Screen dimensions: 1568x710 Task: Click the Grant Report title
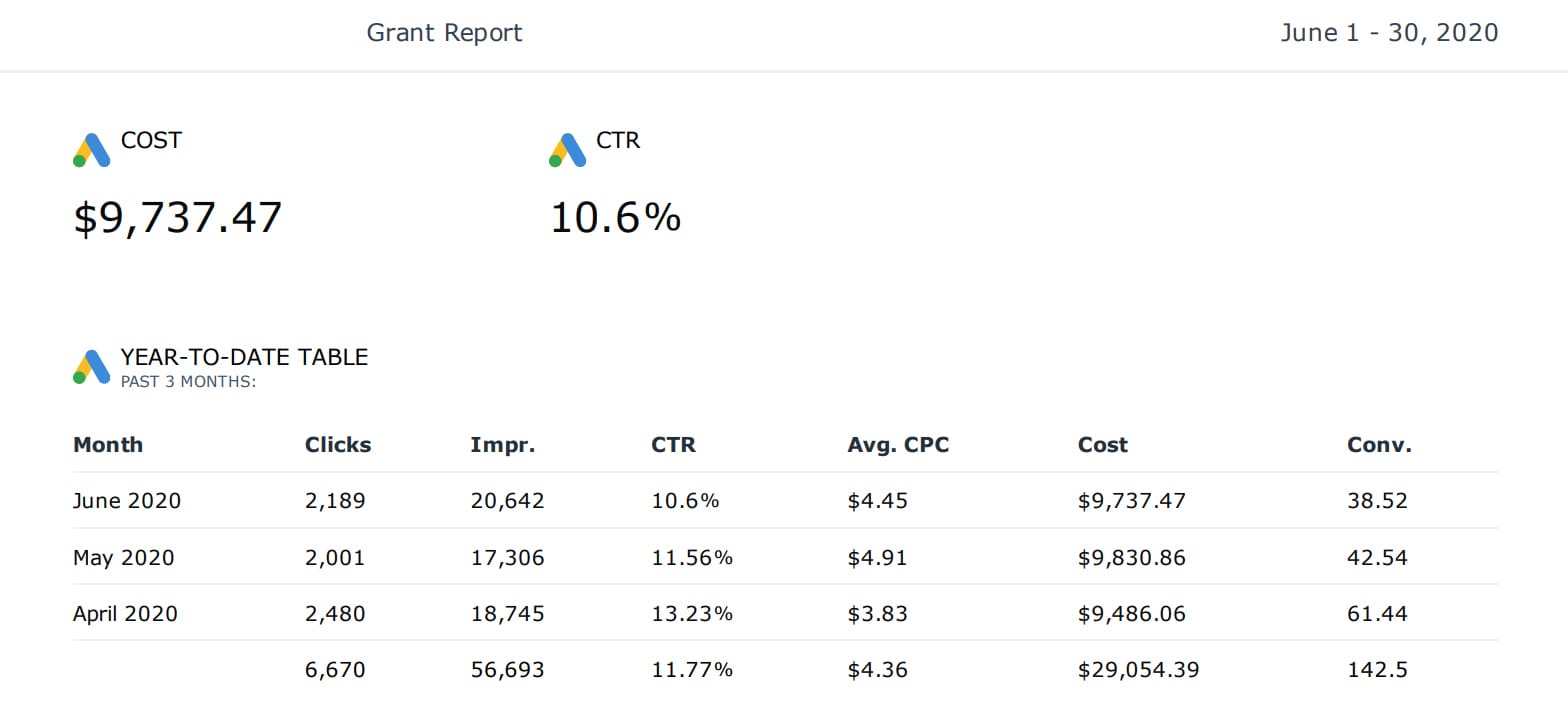[444, 33]
